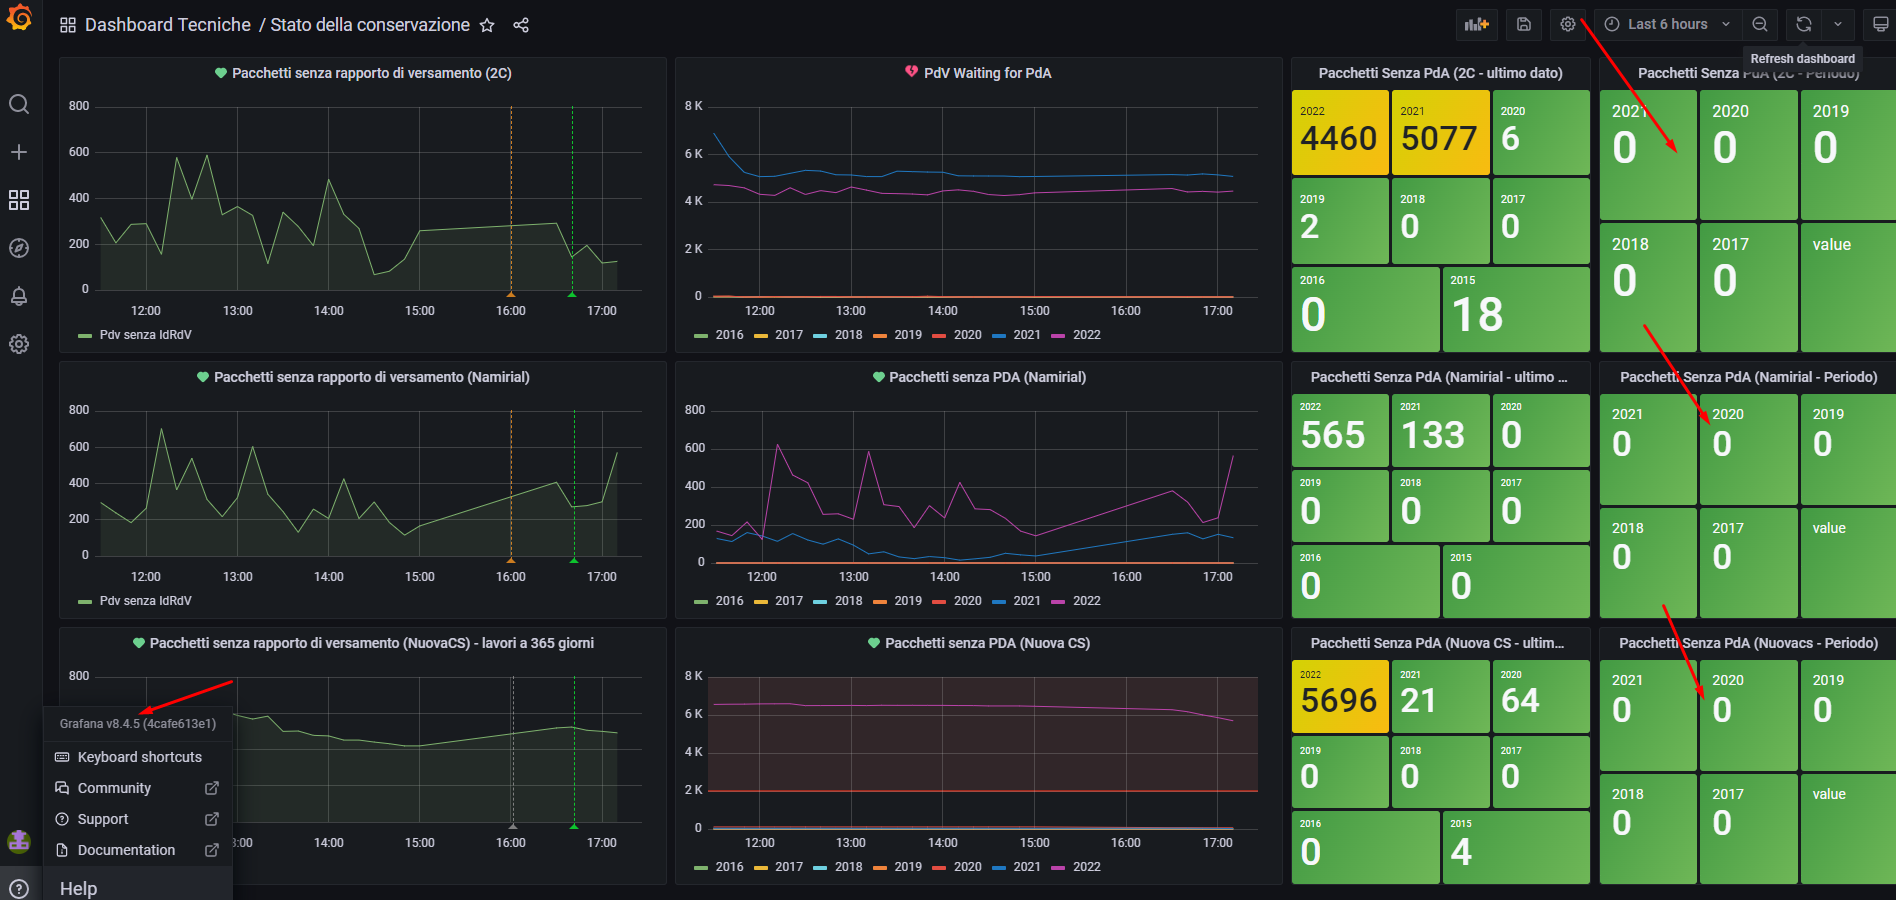Select Keyboard shortcuts in the Help menu
This screenshot has width=1896, height=900.
[x=138, y=757]
